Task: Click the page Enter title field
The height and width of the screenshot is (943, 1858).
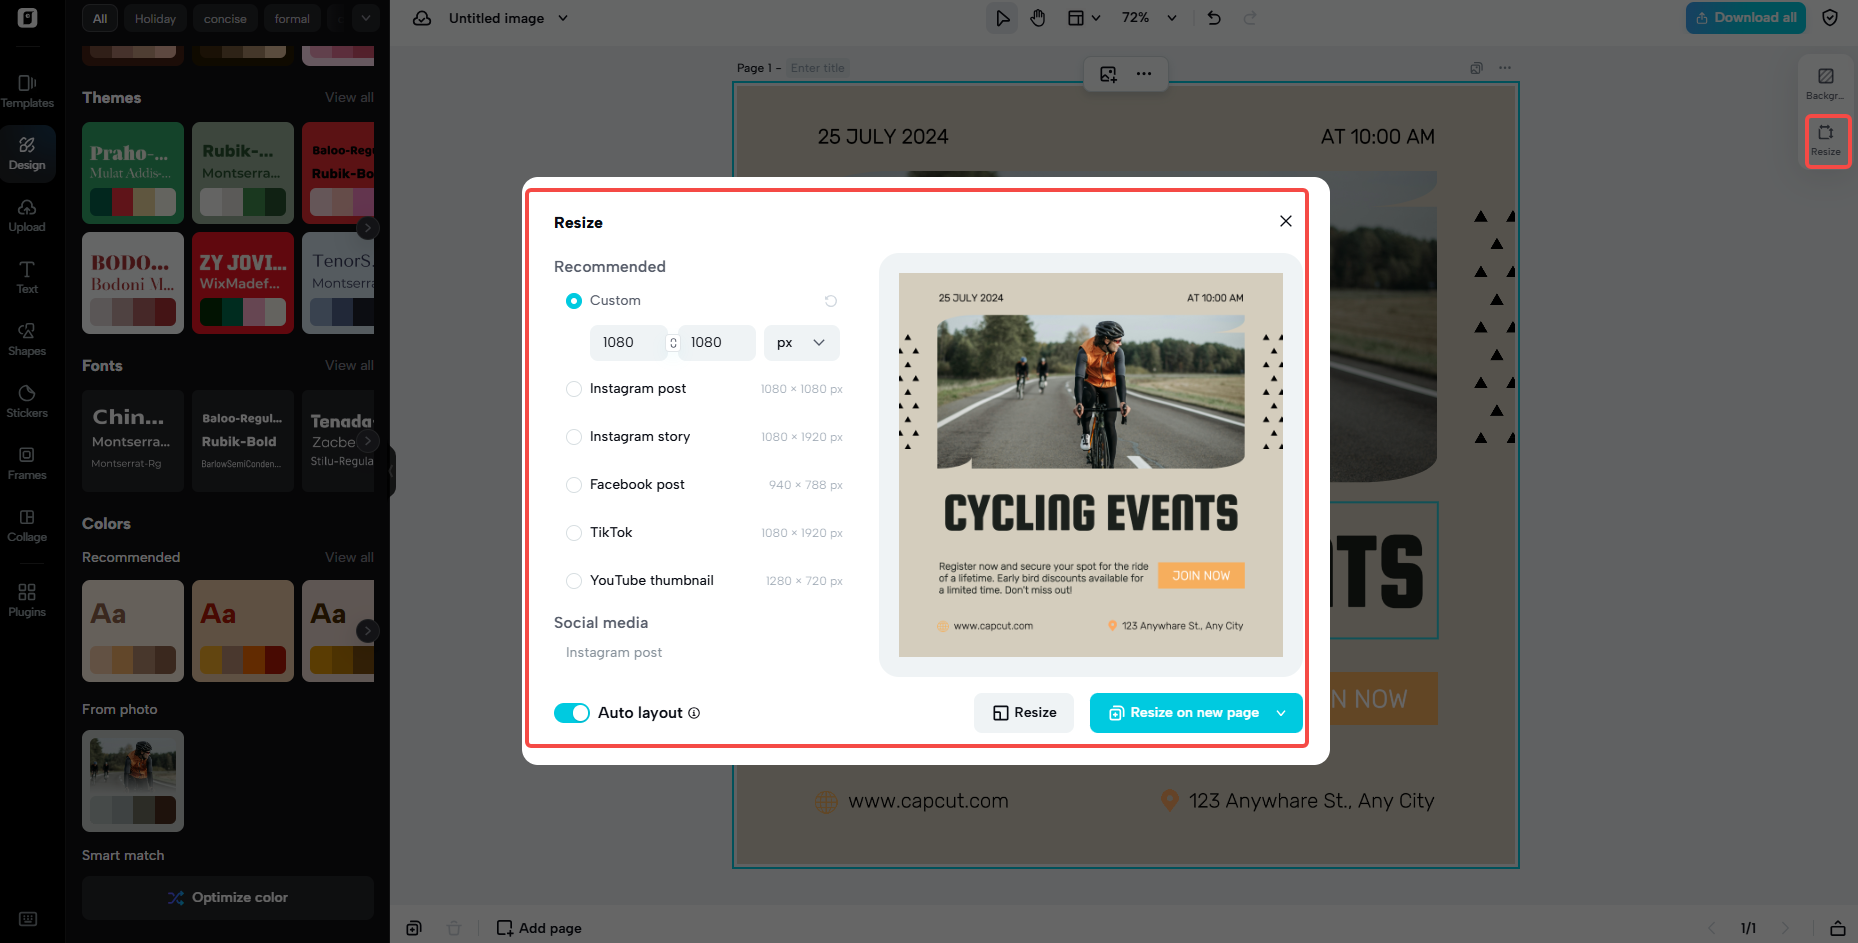Action: [818, 68]
